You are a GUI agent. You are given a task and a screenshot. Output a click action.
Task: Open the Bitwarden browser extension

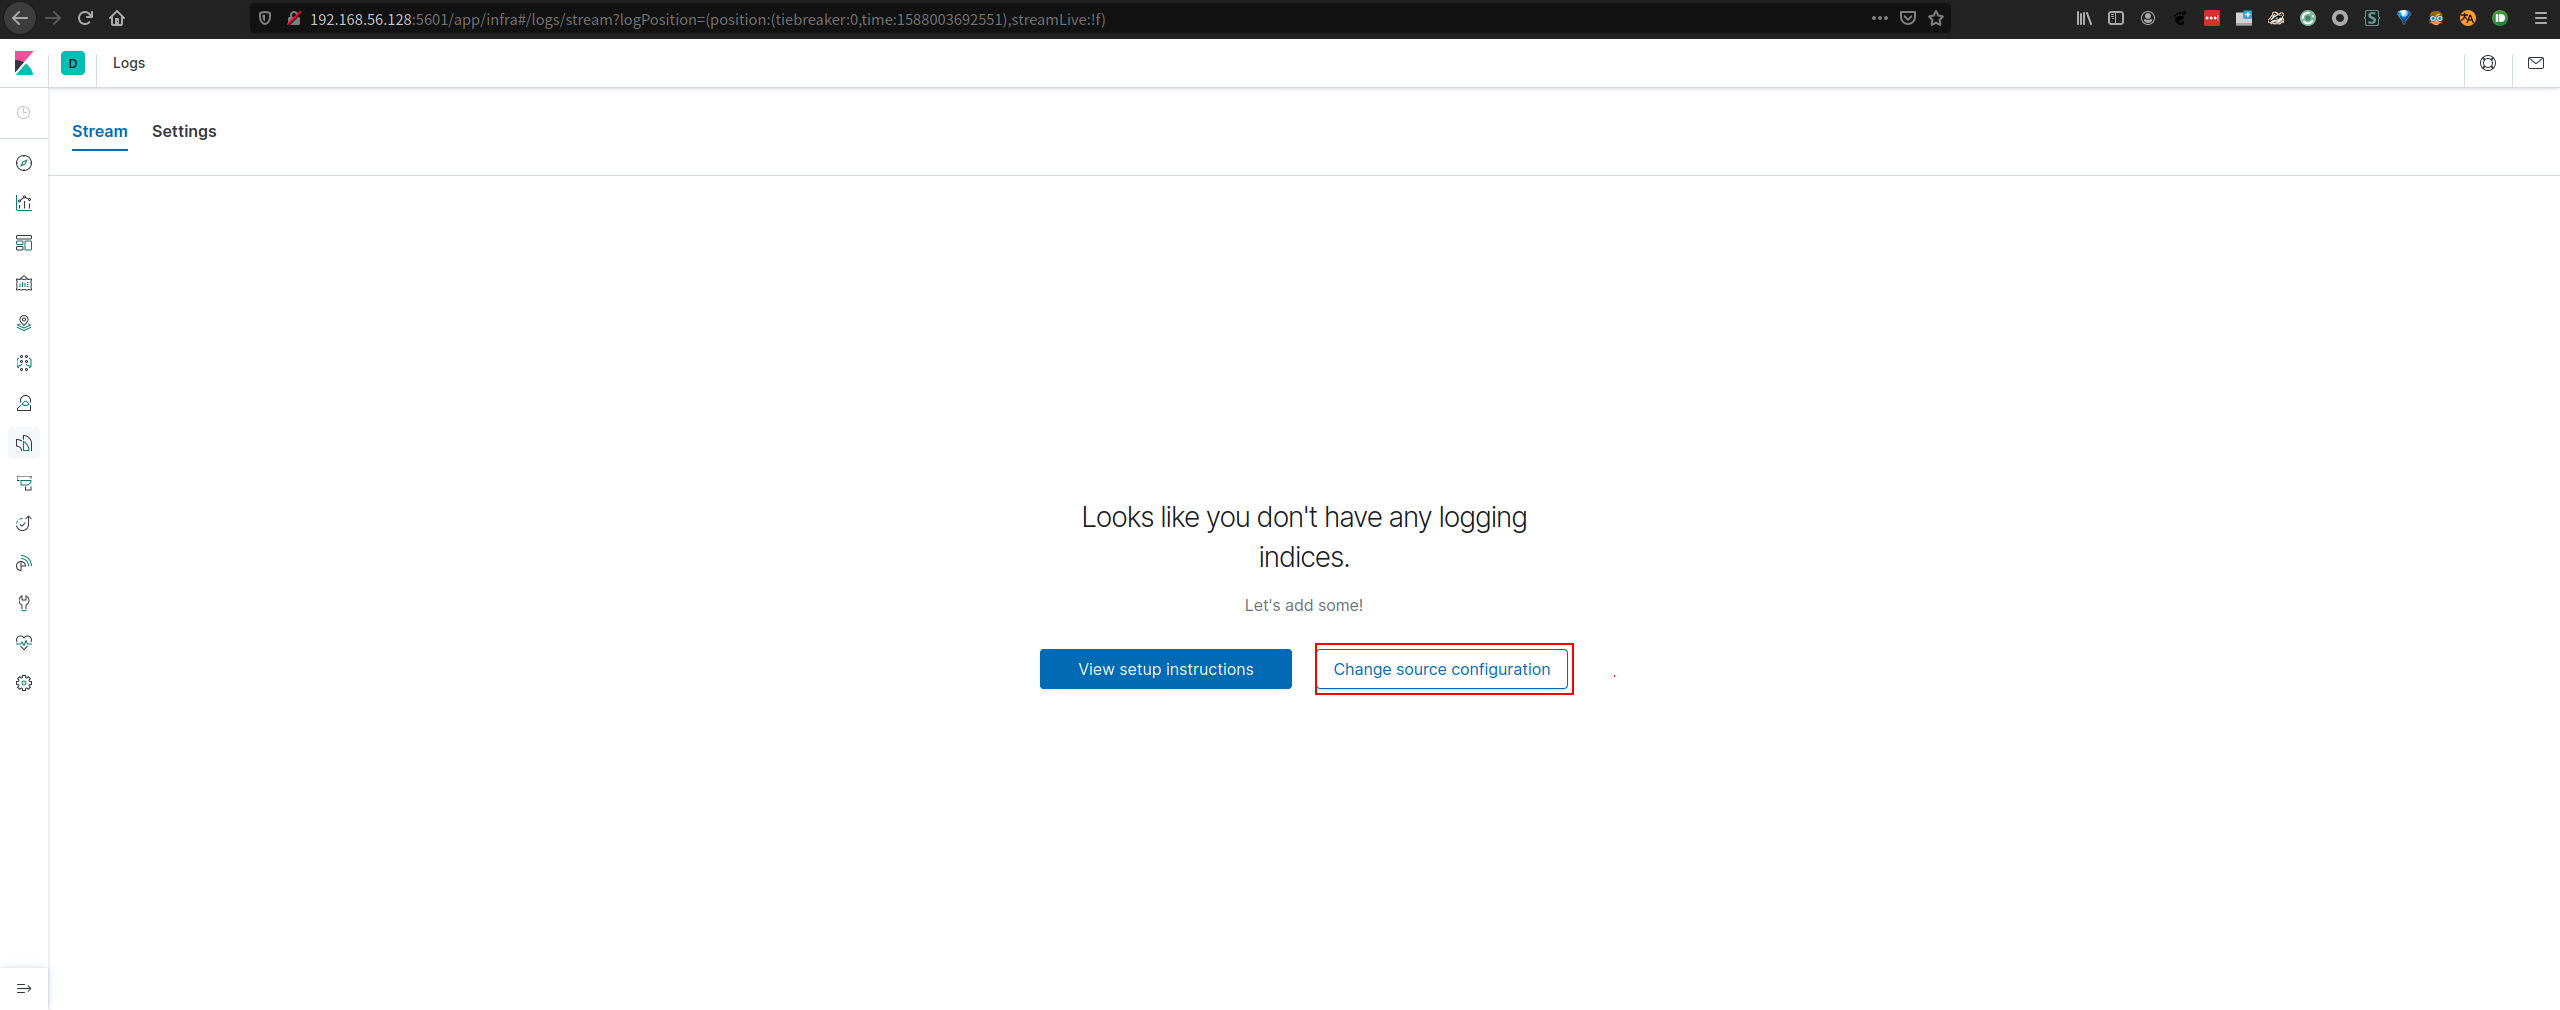pyautogui.click(x=2404, y=19)
